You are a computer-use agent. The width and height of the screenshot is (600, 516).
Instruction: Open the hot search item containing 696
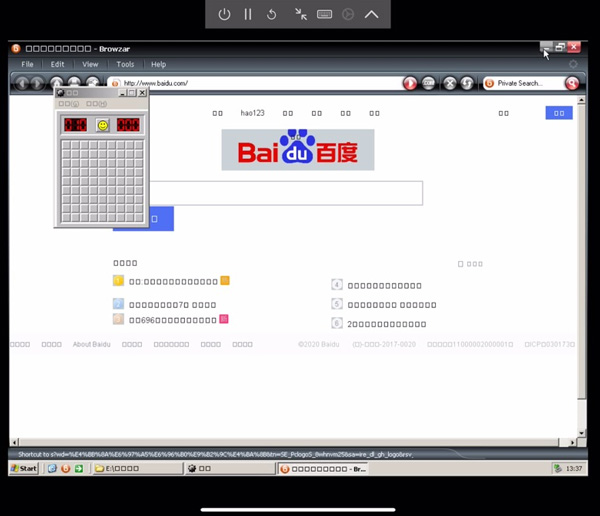coord(173,320)
